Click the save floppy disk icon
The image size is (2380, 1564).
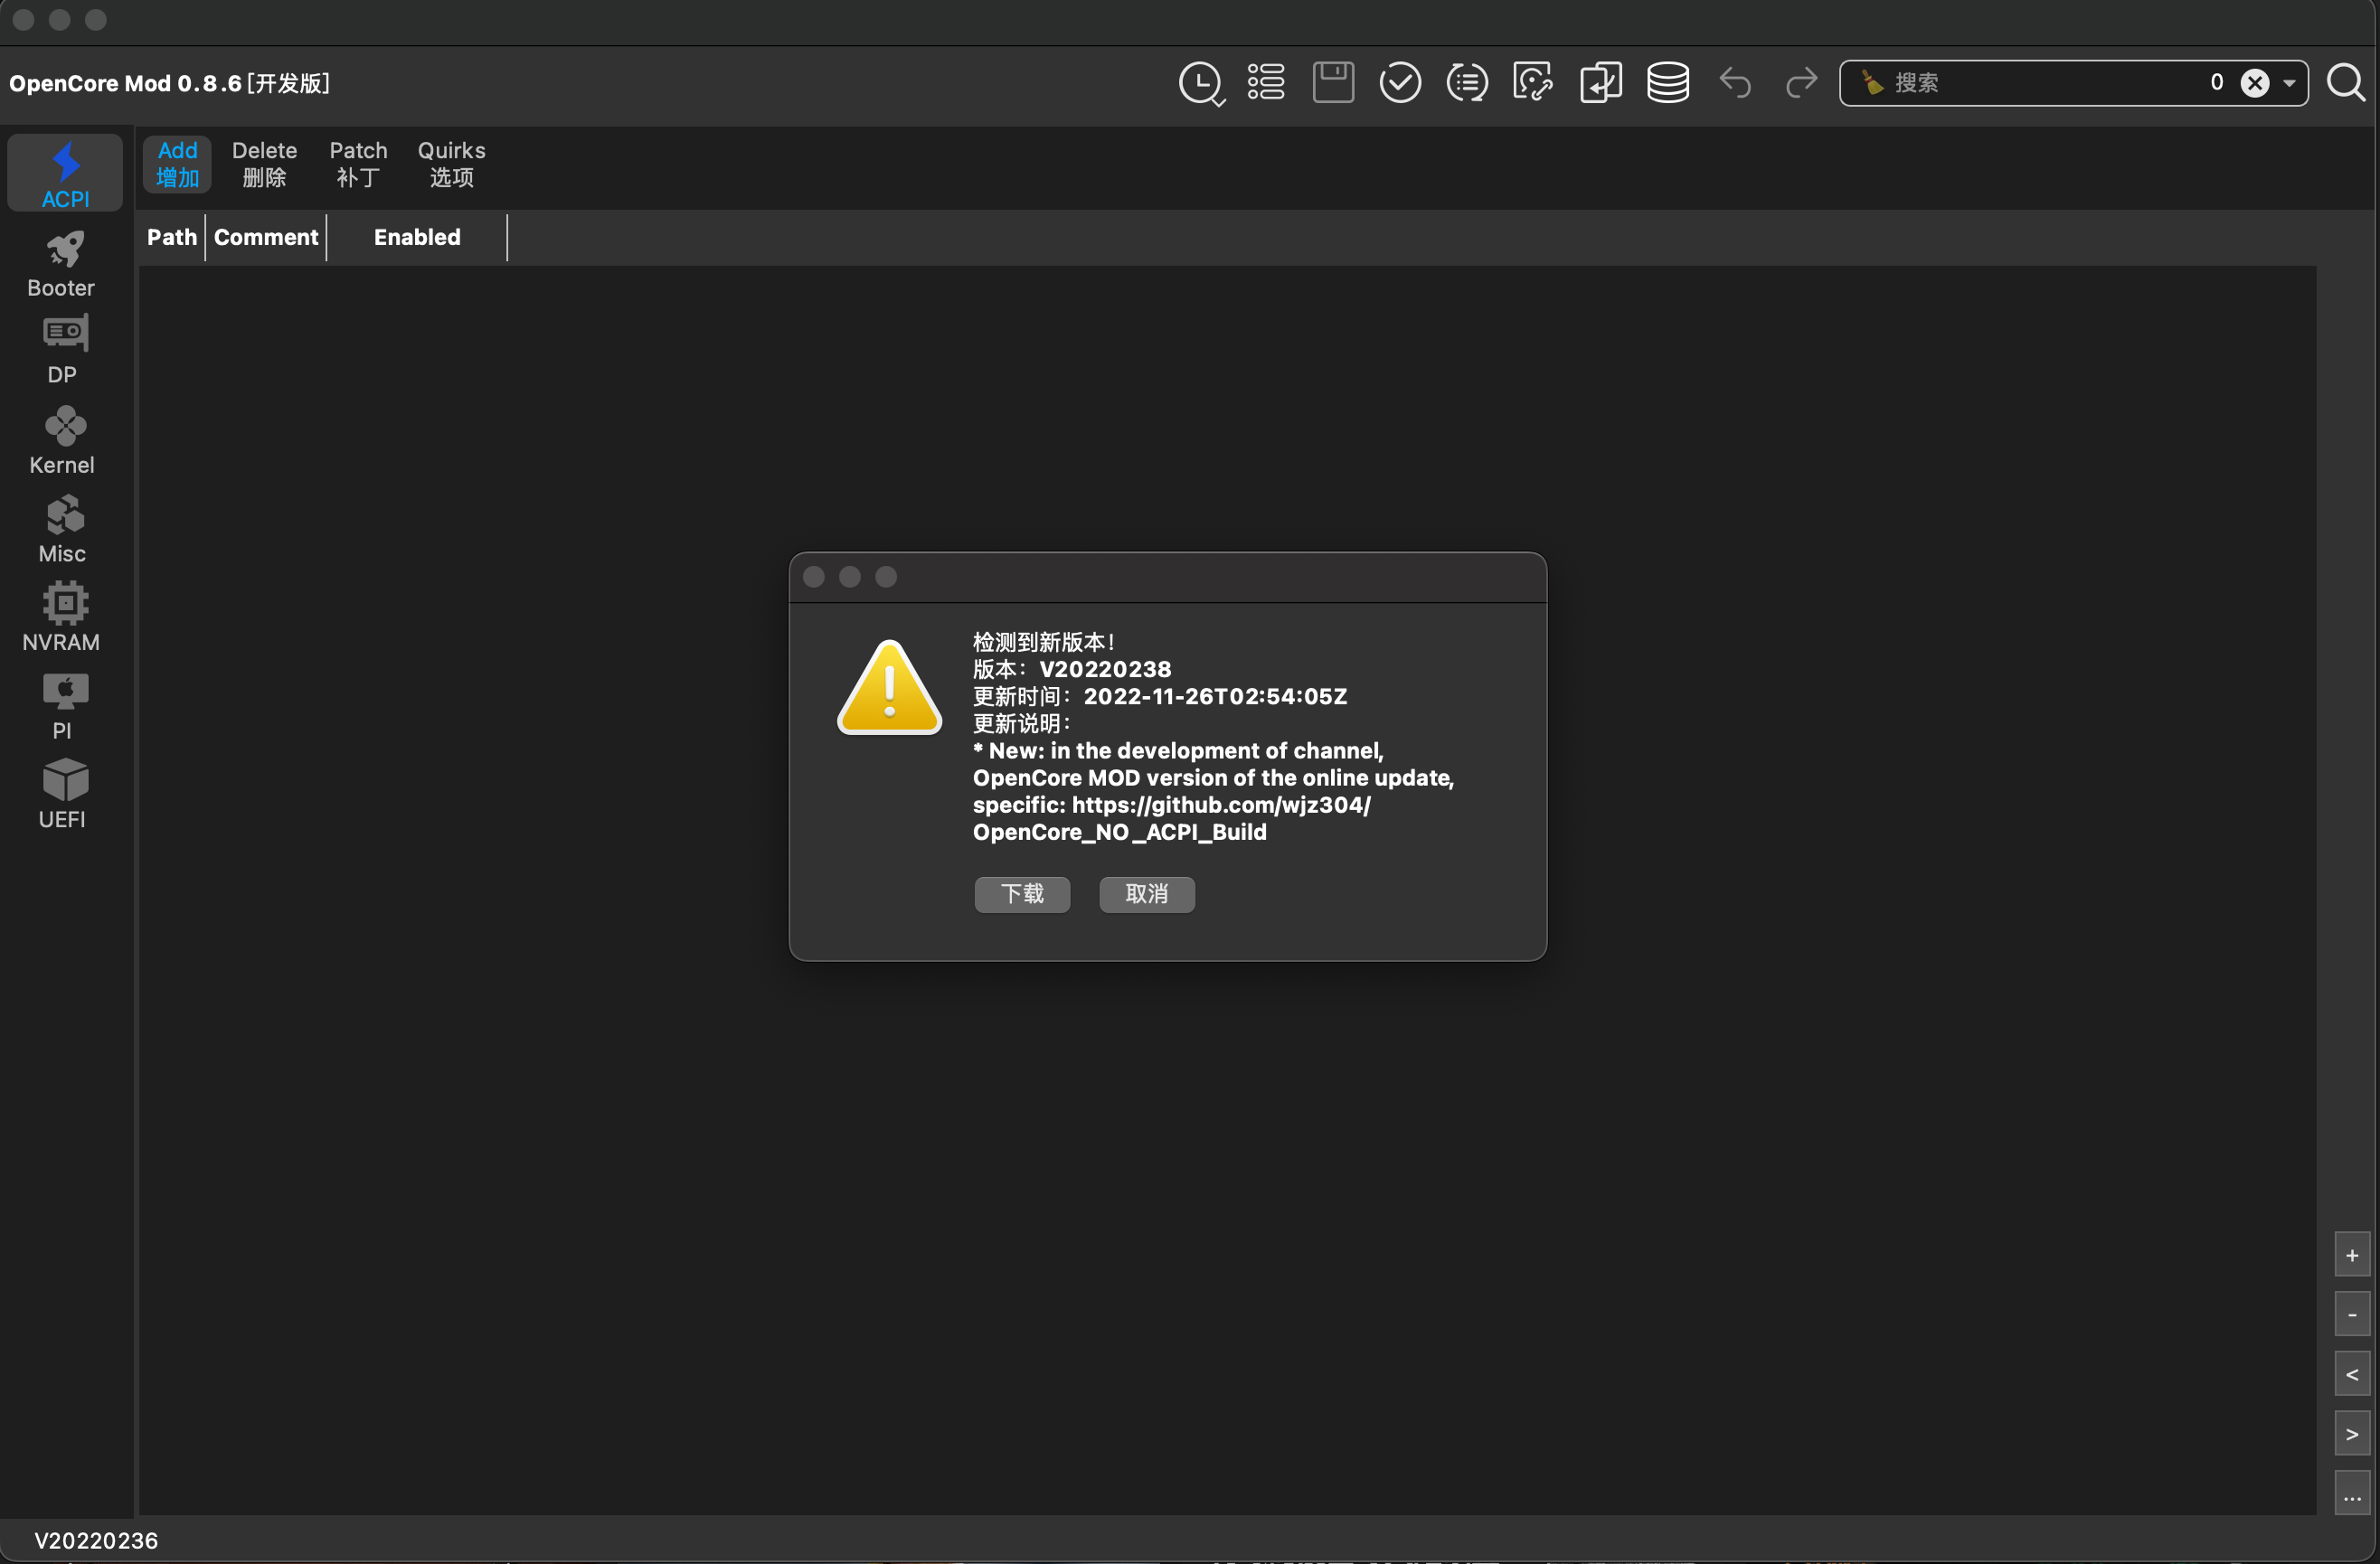click(x=1333, y=83)
